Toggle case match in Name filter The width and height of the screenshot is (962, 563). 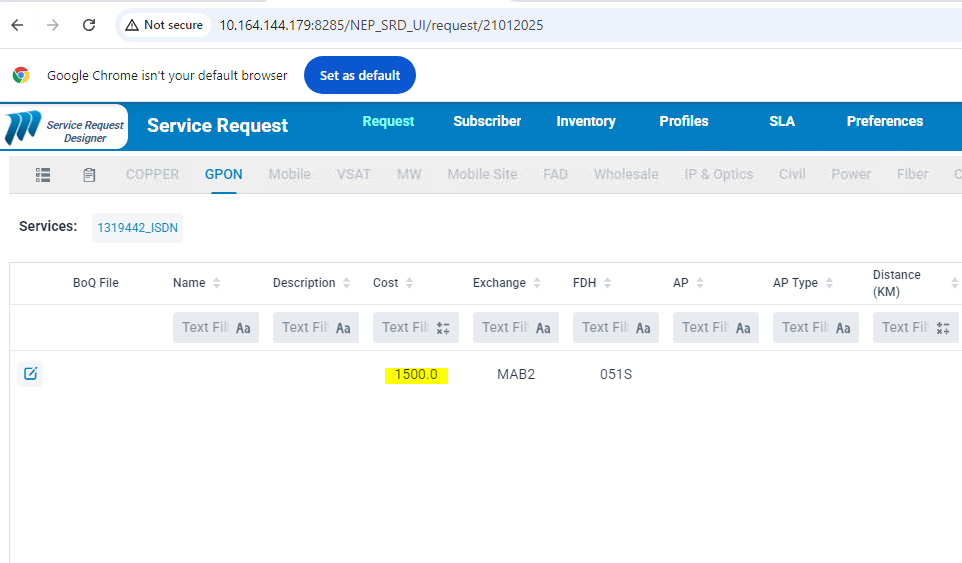pos(243,328)
